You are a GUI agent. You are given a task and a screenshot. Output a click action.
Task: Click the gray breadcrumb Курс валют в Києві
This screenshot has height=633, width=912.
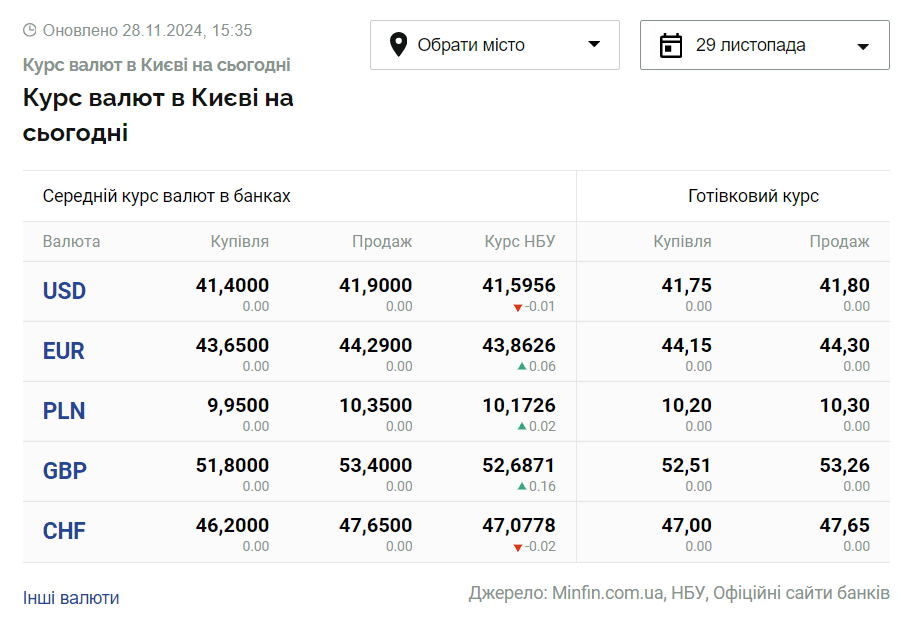pyautogui.click(x=156, y=65)
